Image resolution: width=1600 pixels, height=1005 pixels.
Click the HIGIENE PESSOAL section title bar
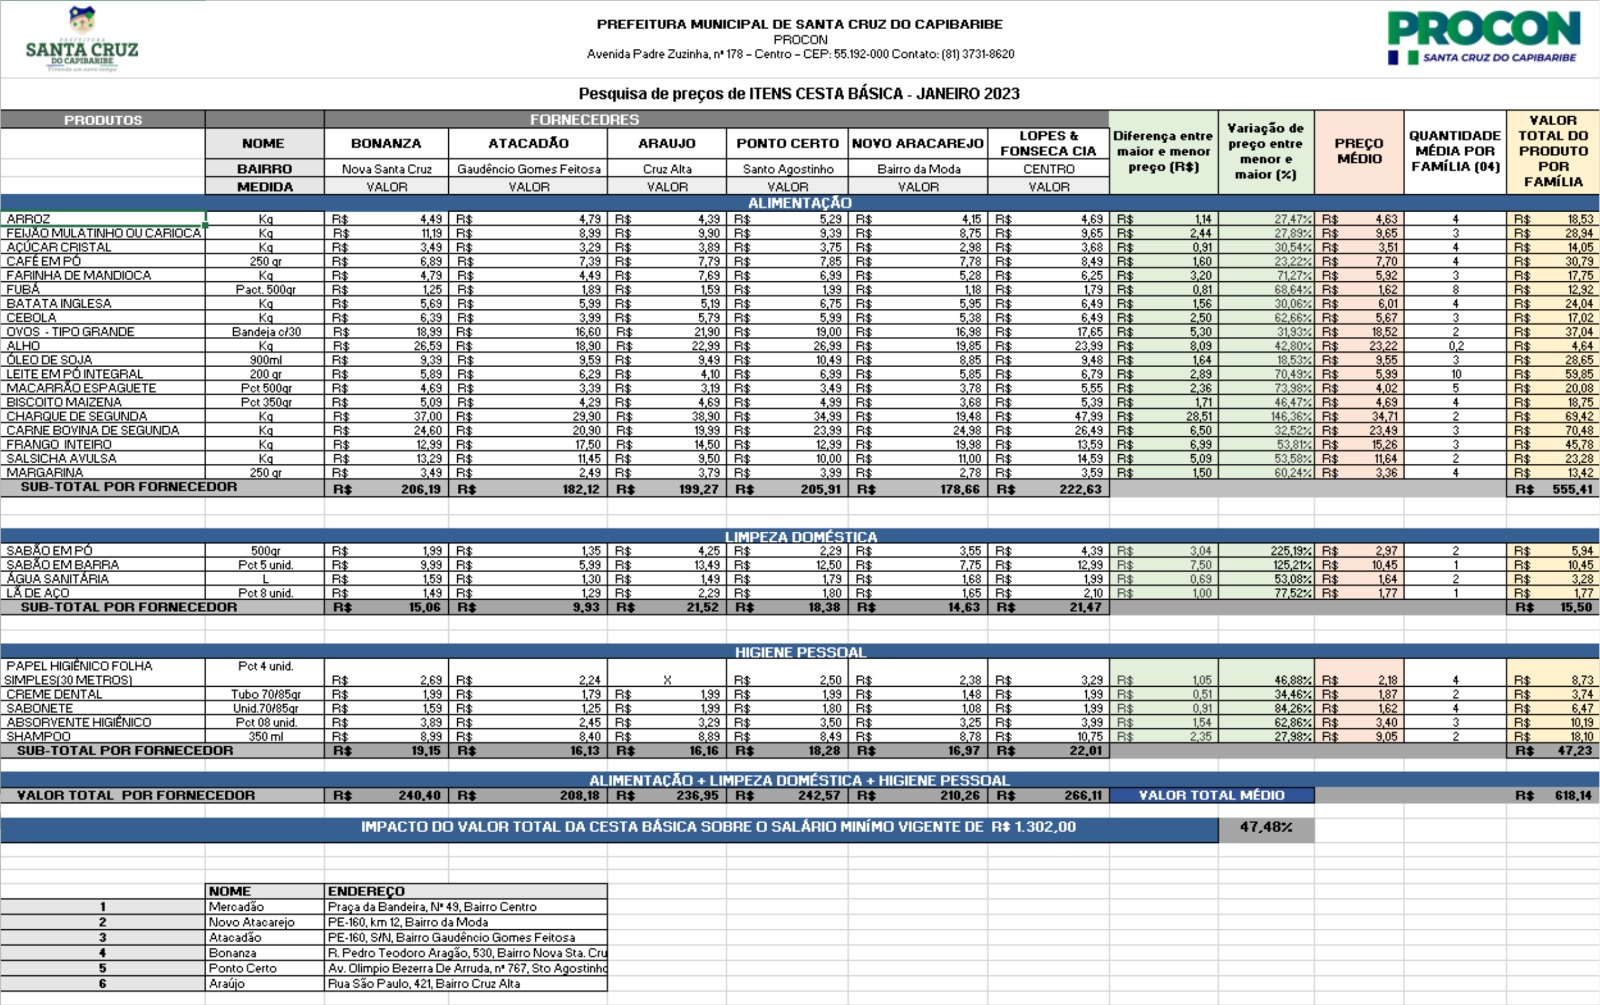800,652
